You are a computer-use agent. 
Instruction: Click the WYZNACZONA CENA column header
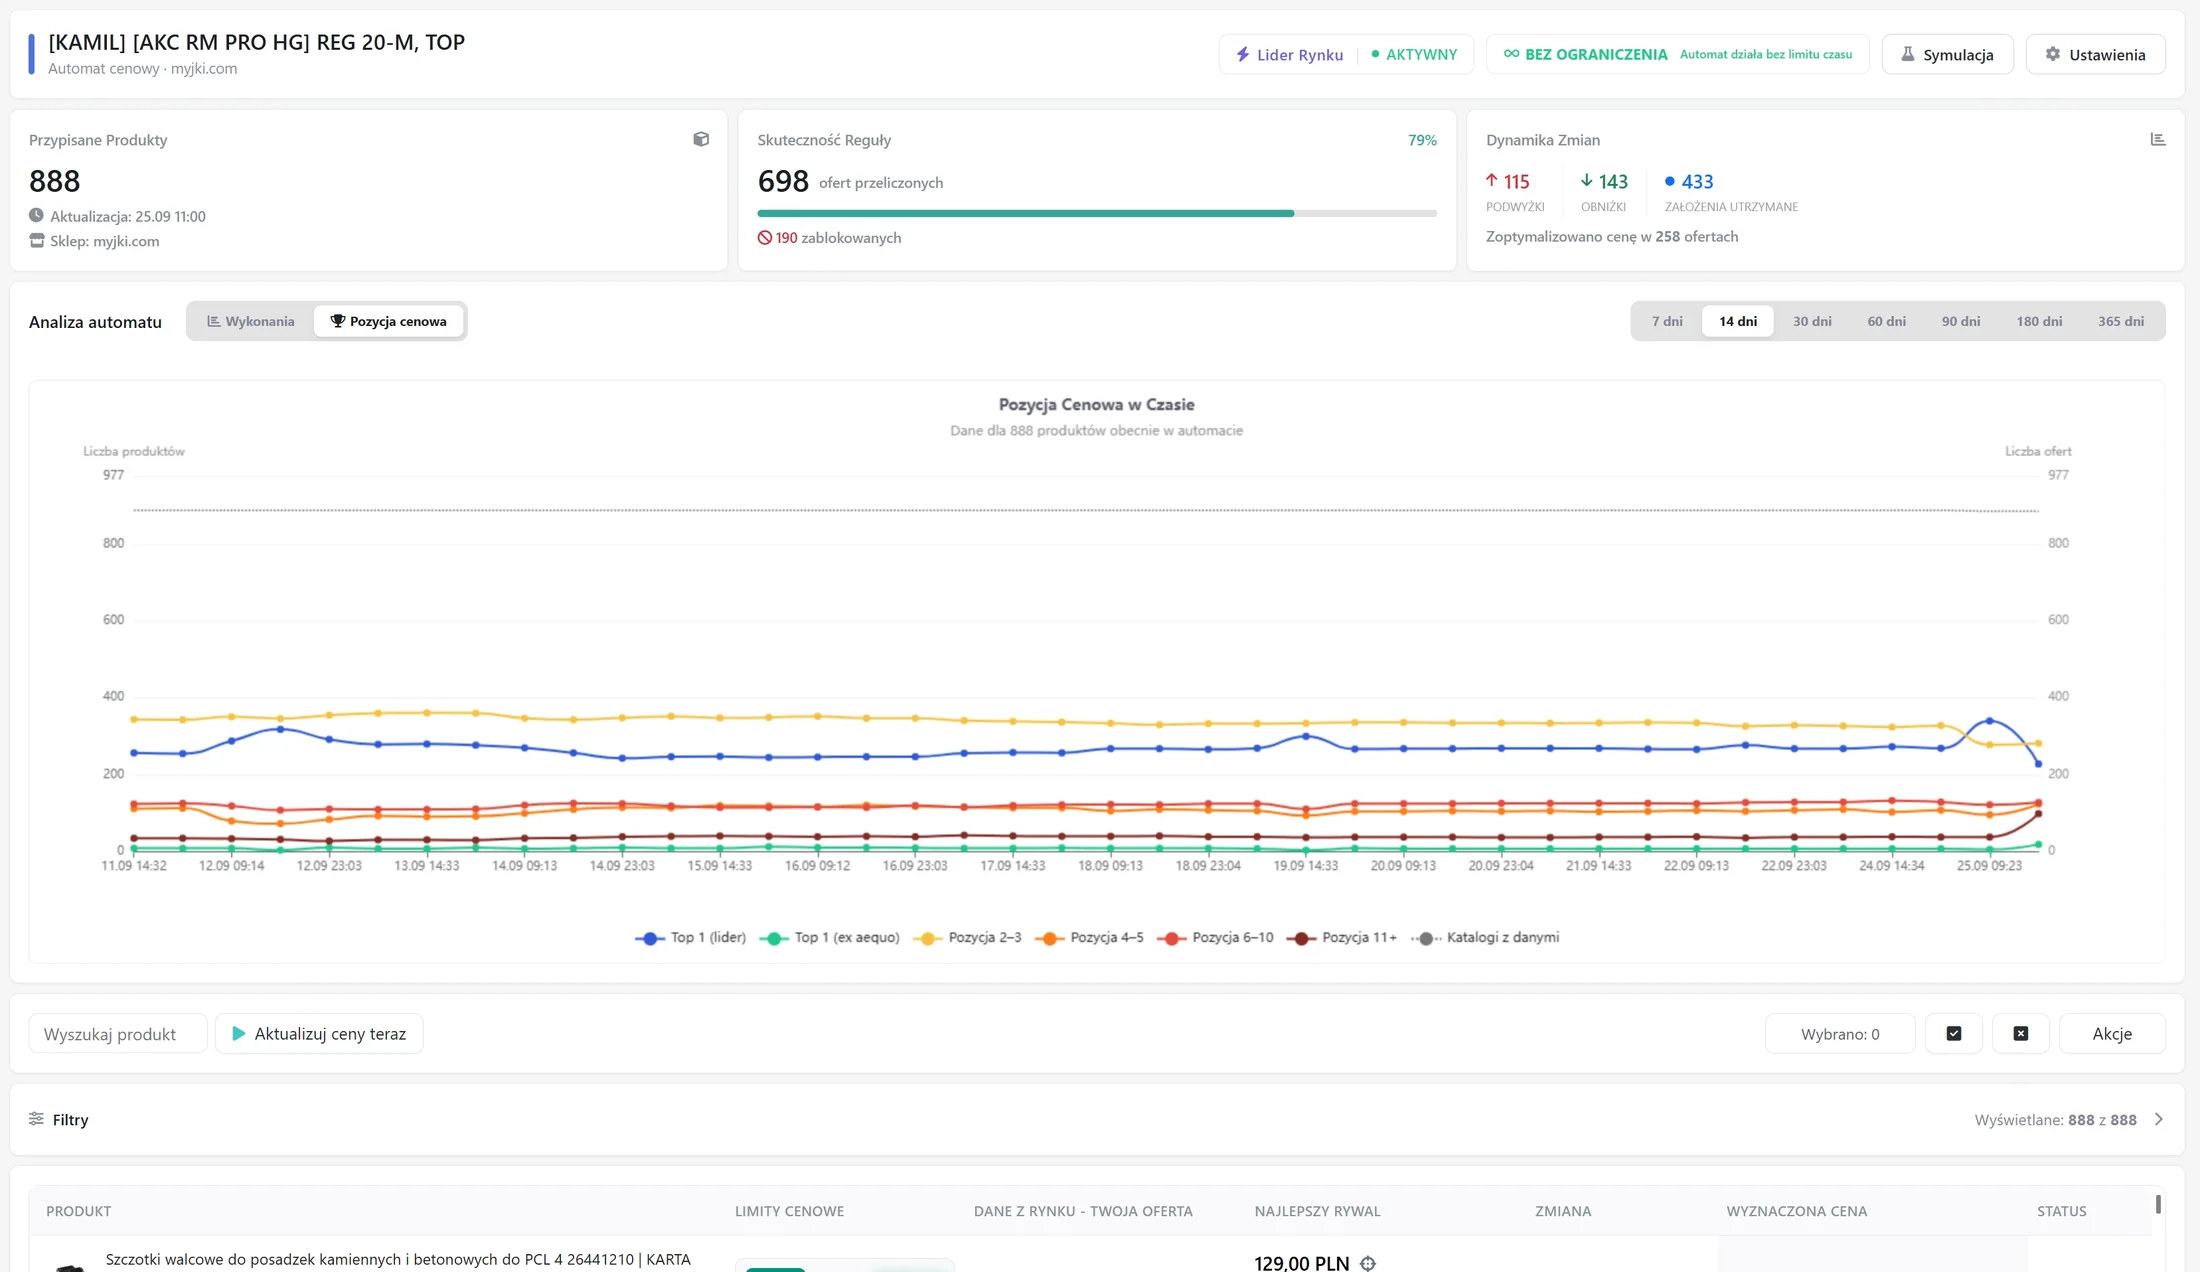(x=1796, y=1211)
